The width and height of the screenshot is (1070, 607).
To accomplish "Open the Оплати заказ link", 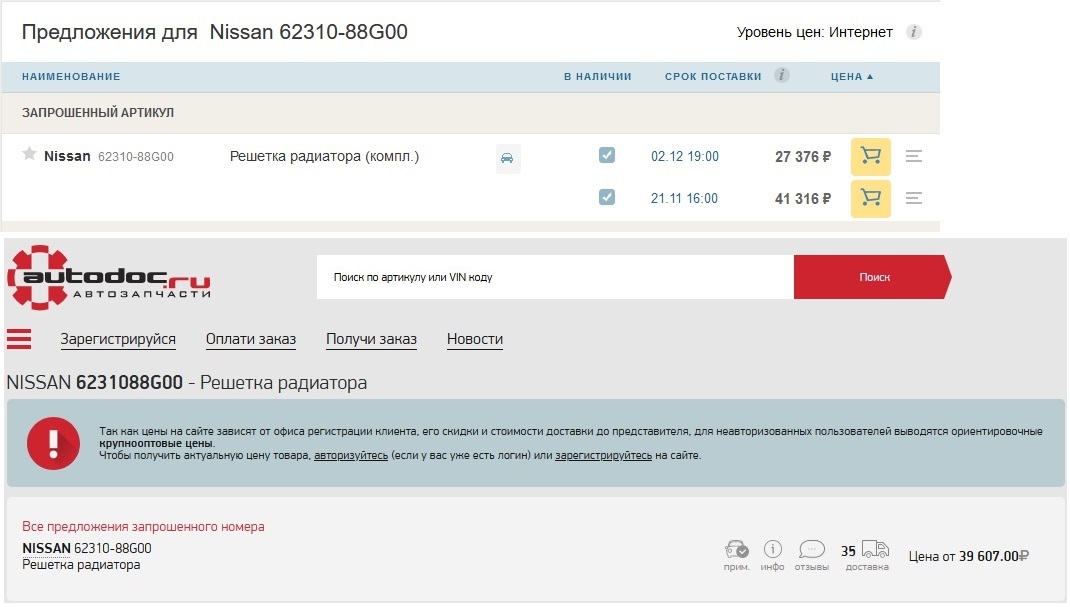I will click(250, 339).
